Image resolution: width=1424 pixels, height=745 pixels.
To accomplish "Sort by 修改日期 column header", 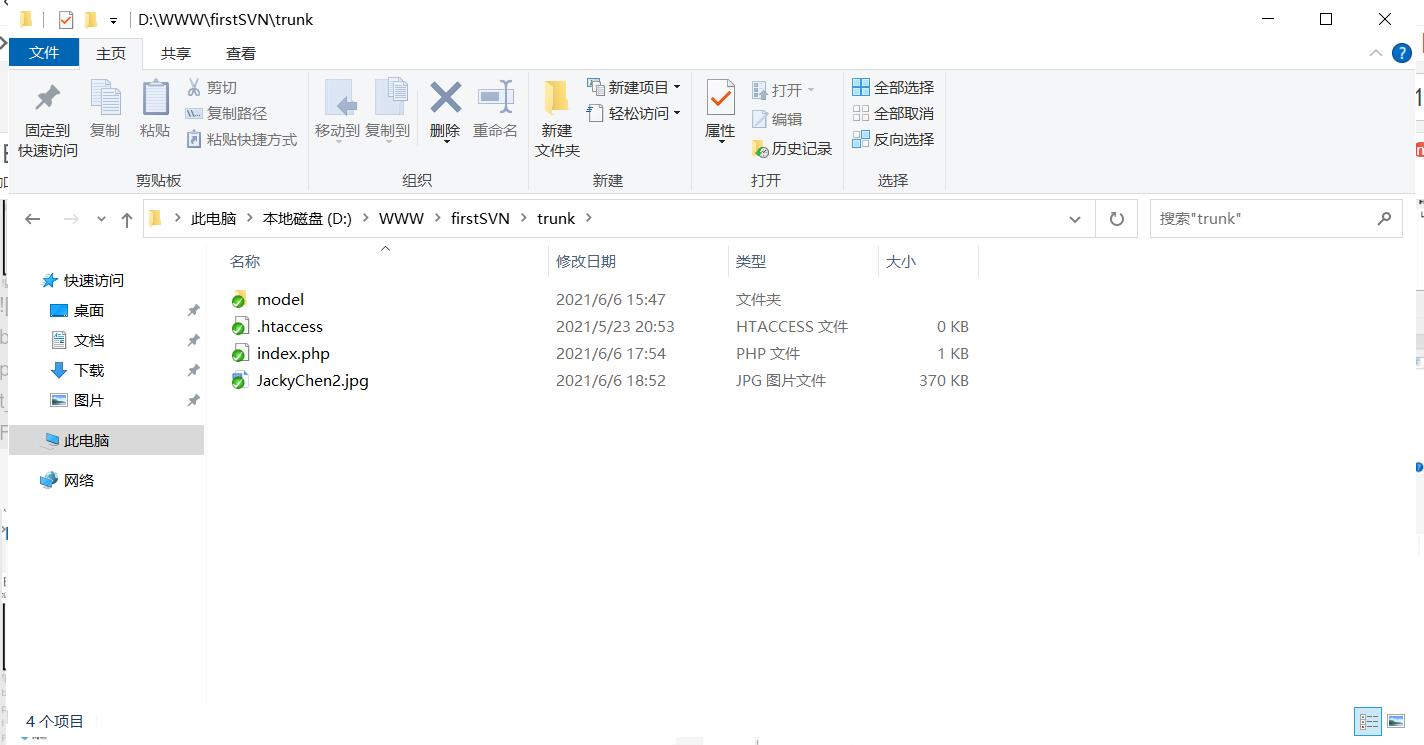I will [586, 261].
